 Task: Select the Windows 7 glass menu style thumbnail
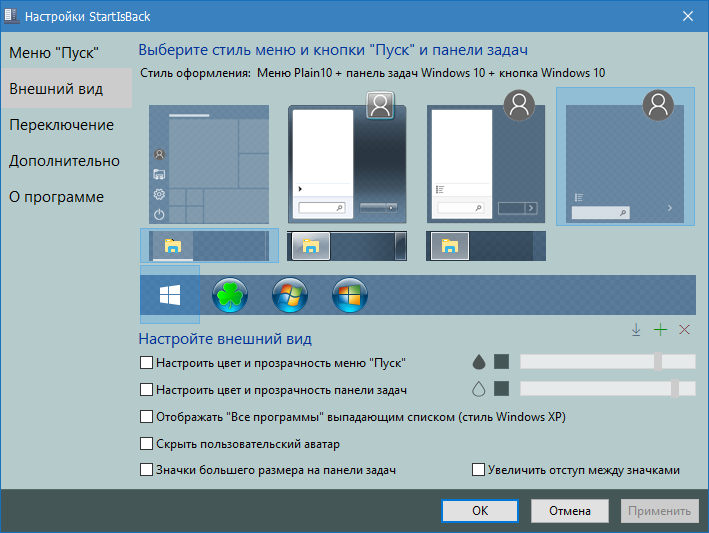(347, 158)
